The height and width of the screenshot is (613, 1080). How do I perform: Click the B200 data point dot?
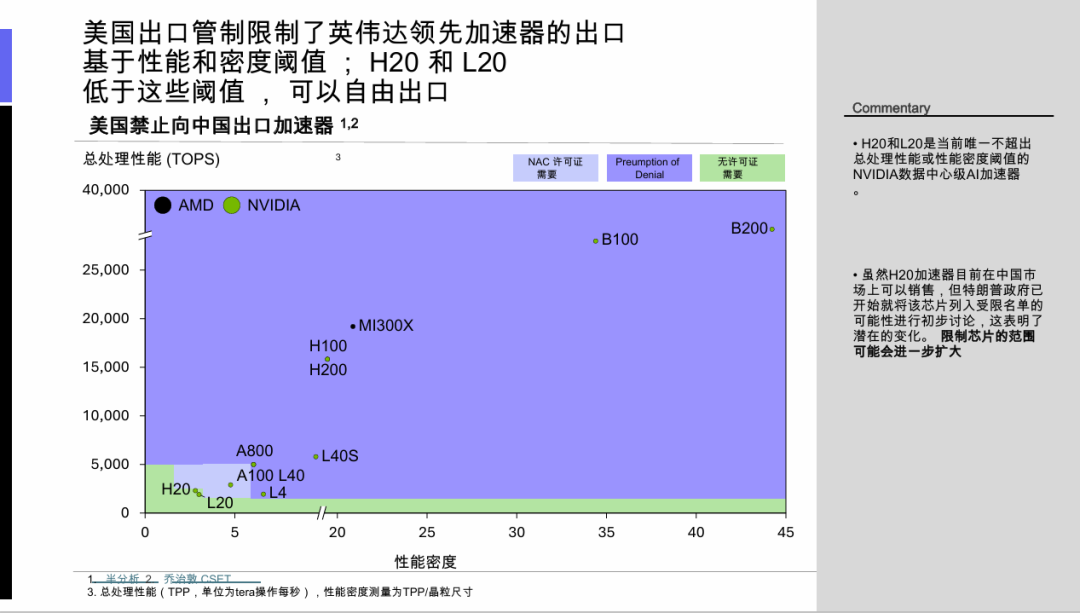click(772, 229)
